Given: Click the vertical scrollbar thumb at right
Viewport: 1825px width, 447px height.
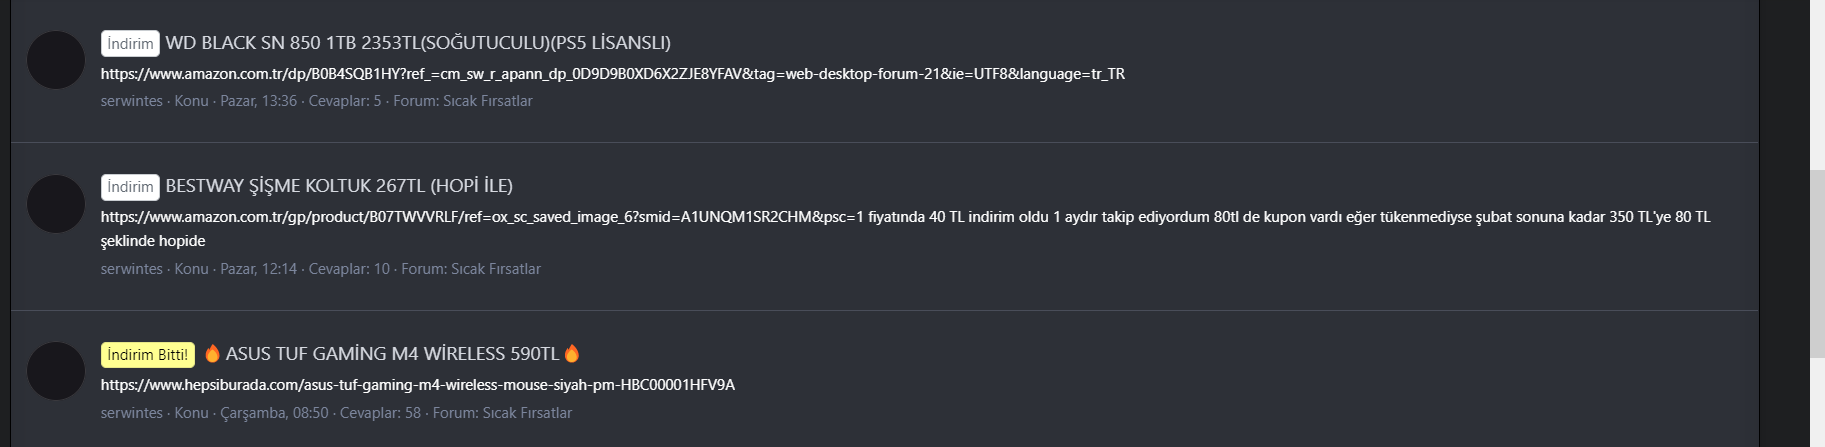Looking at the screenshot, I should pyautogui.click(x=1817, y=263).
